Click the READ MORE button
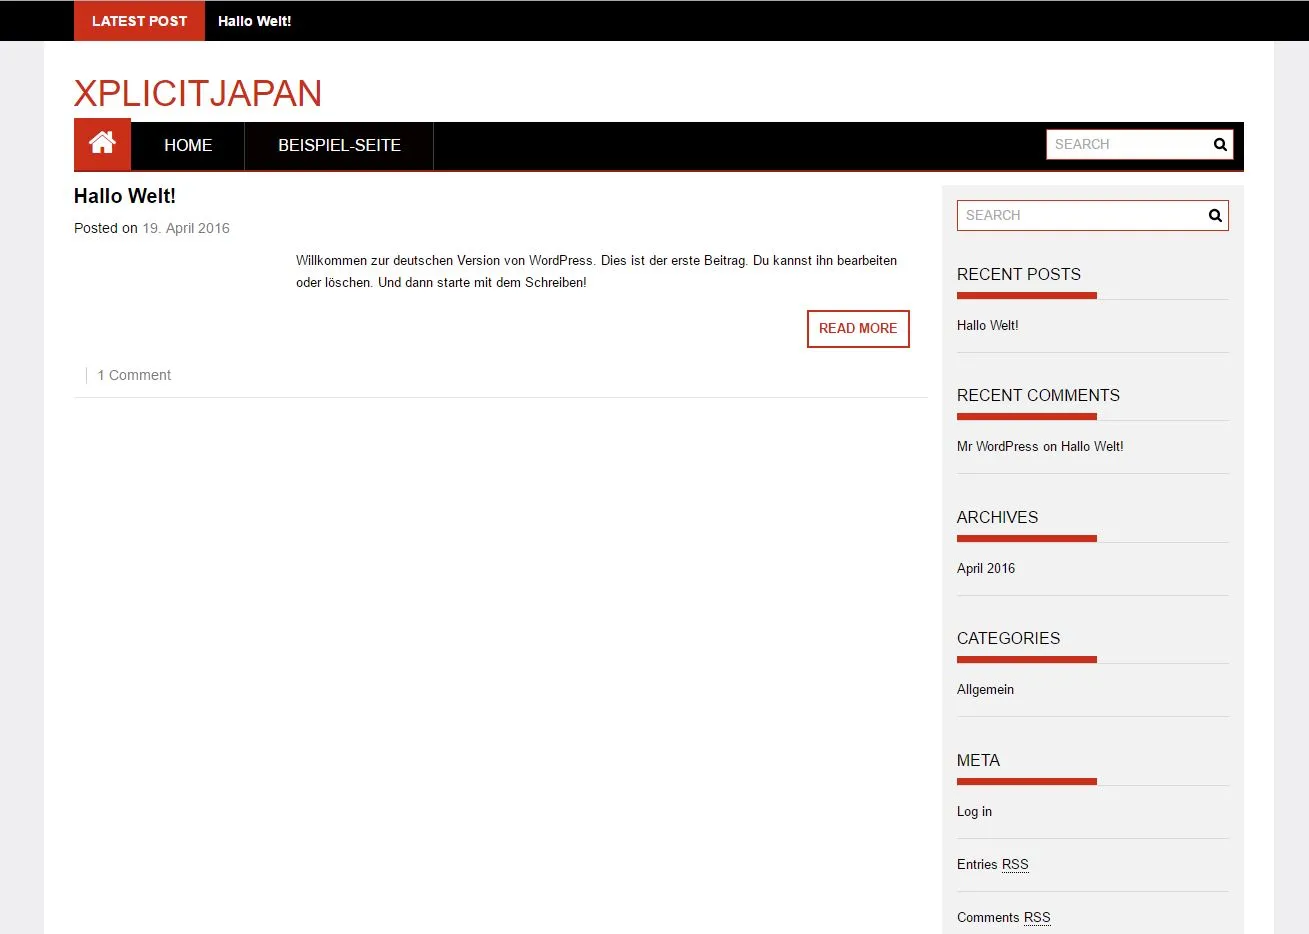This screenshot has width=1309, height=934. coord(858,329)
